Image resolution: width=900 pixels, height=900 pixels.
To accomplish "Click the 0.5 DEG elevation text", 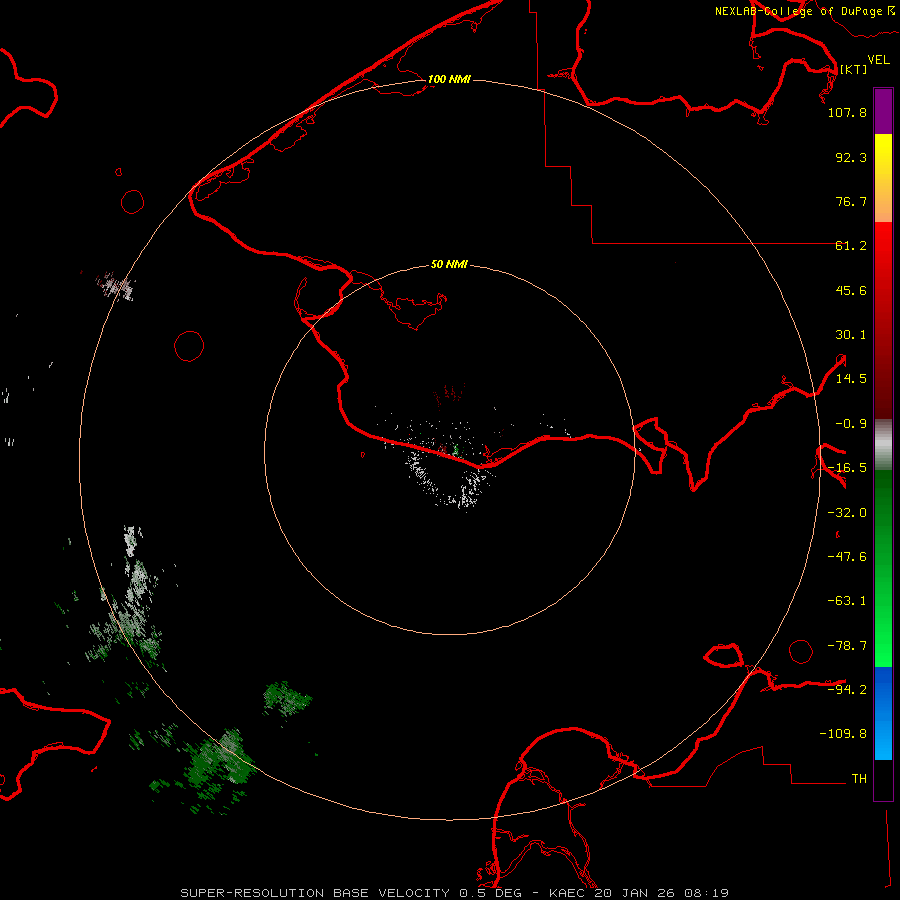I will point(491,893).
